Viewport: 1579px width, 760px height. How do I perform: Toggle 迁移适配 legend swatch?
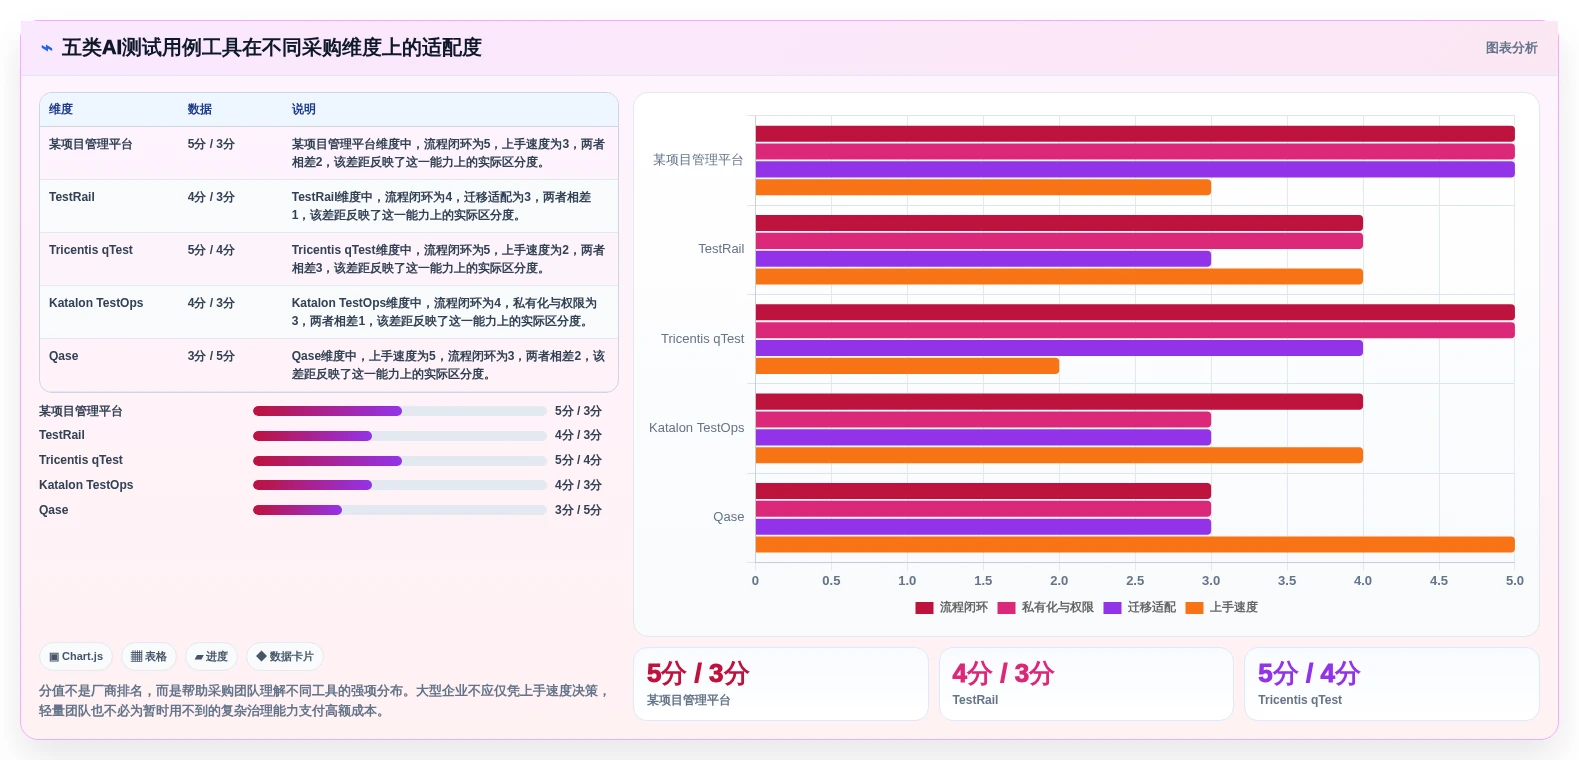click(1112, 608)
